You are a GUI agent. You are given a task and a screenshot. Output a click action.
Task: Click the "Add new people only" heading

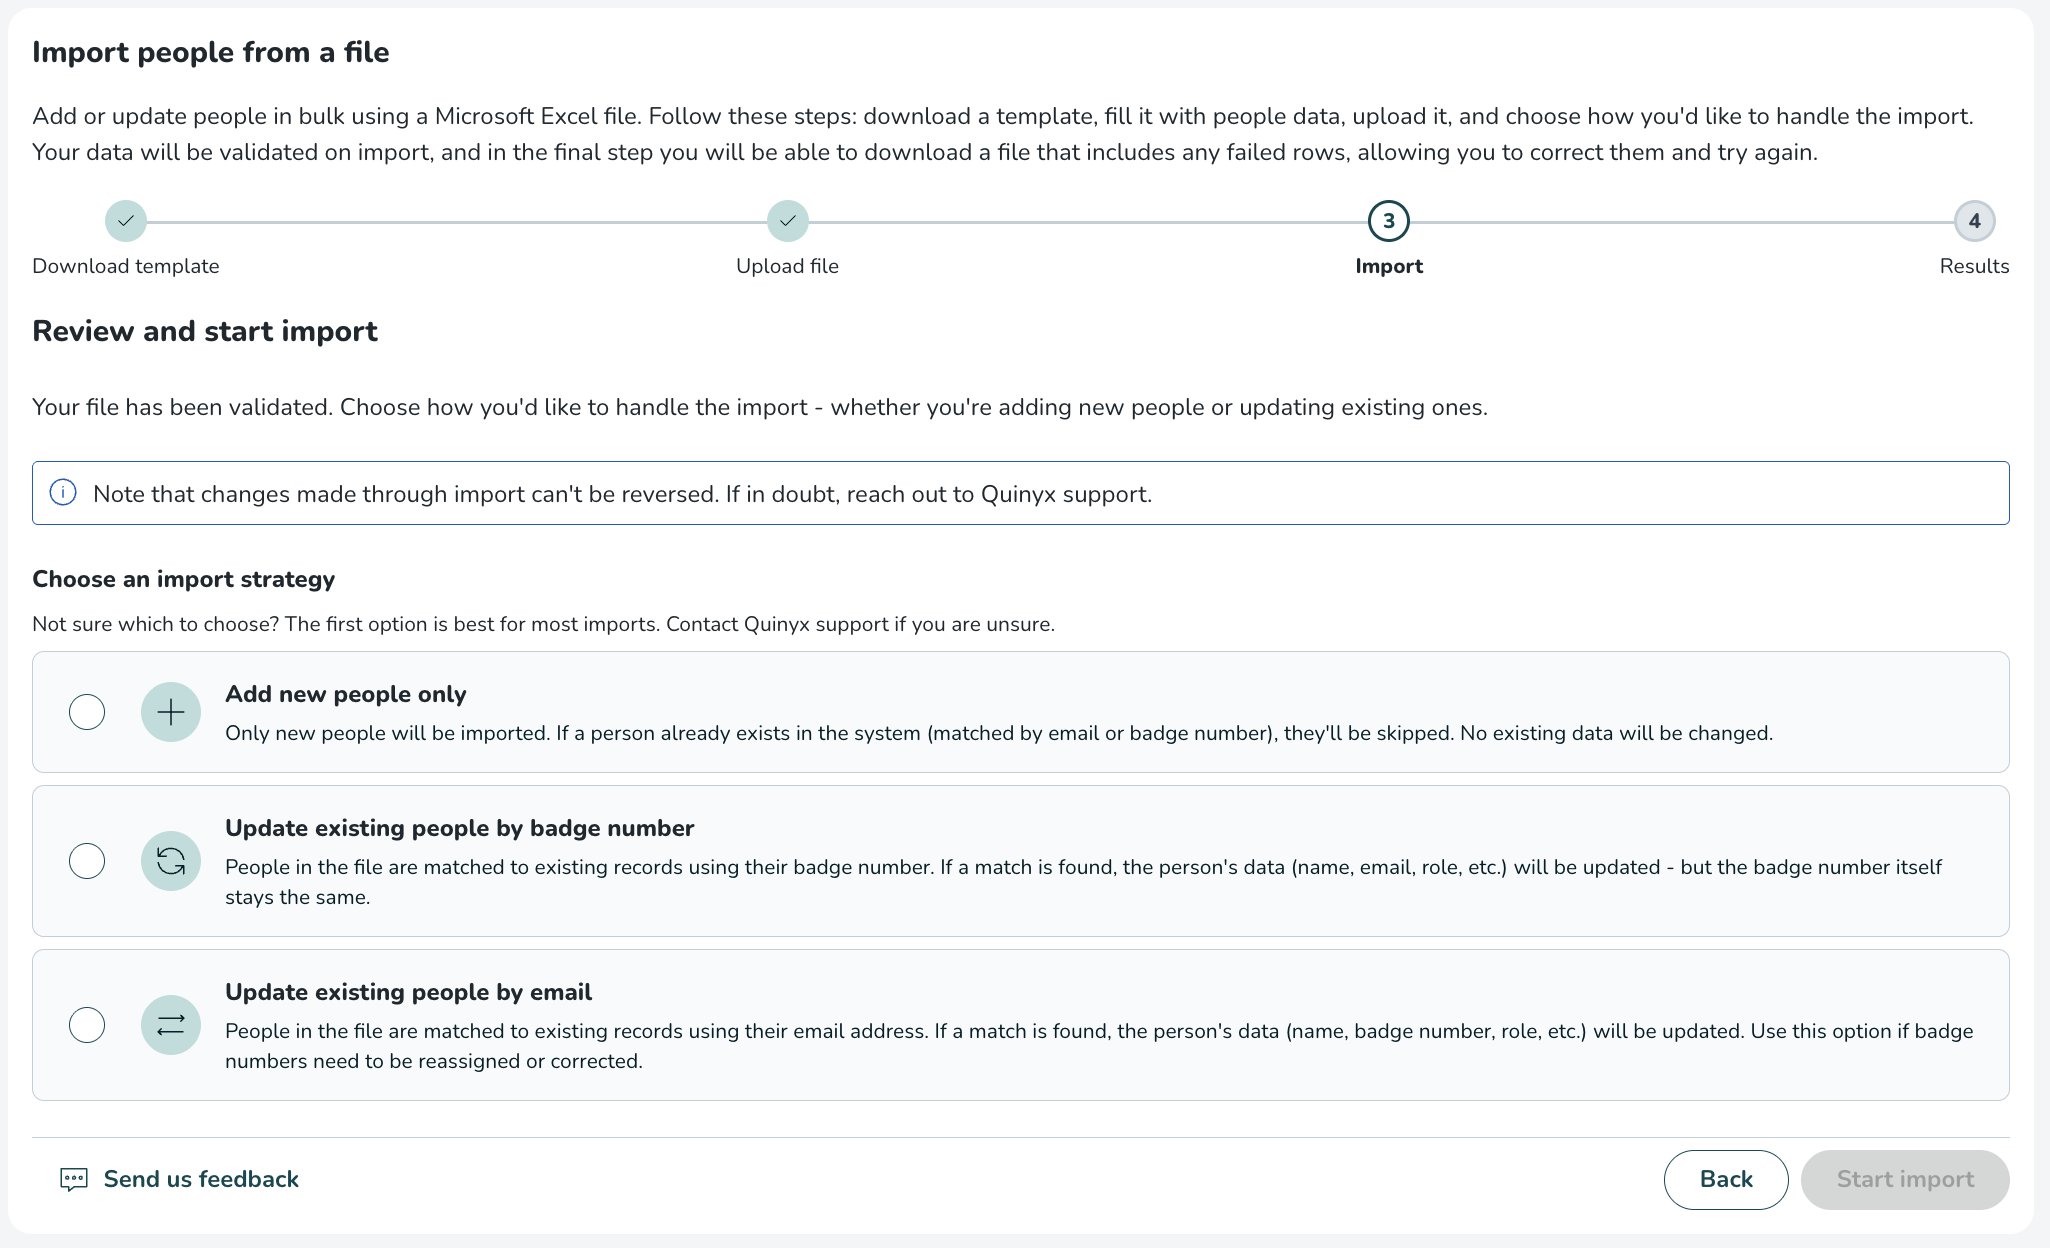coord(346,694)
